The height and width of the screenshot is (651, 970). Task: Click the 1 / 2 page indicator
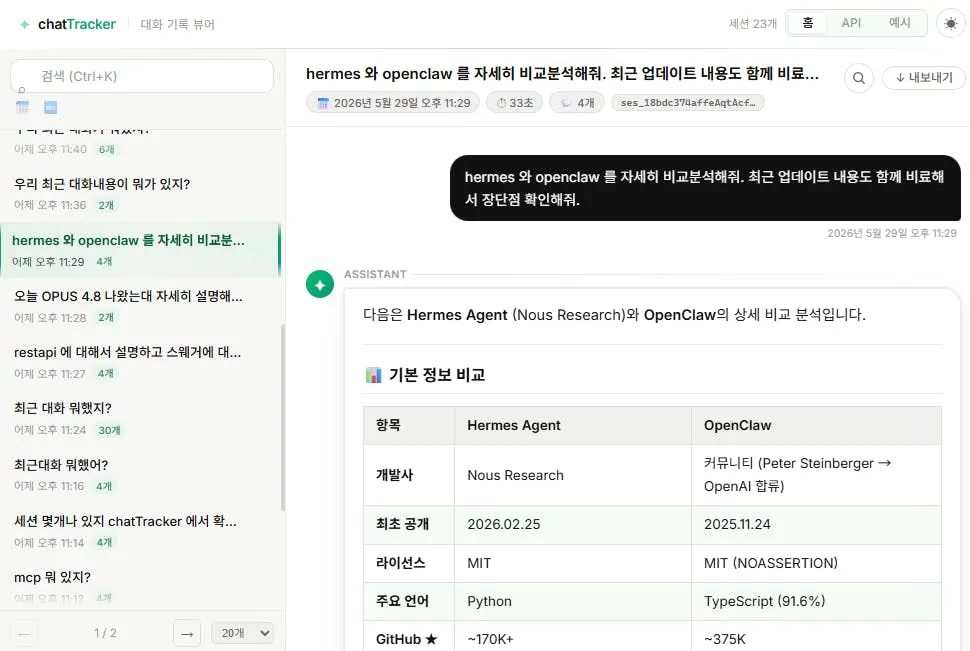[105, 633]
